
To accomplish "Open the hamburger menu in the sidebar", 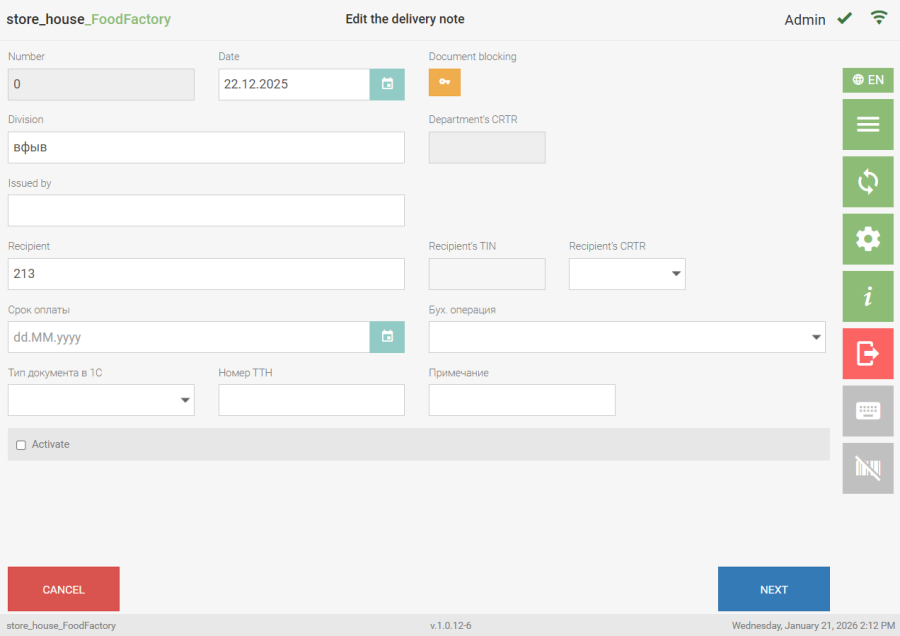I will click(x=867, y=125).
